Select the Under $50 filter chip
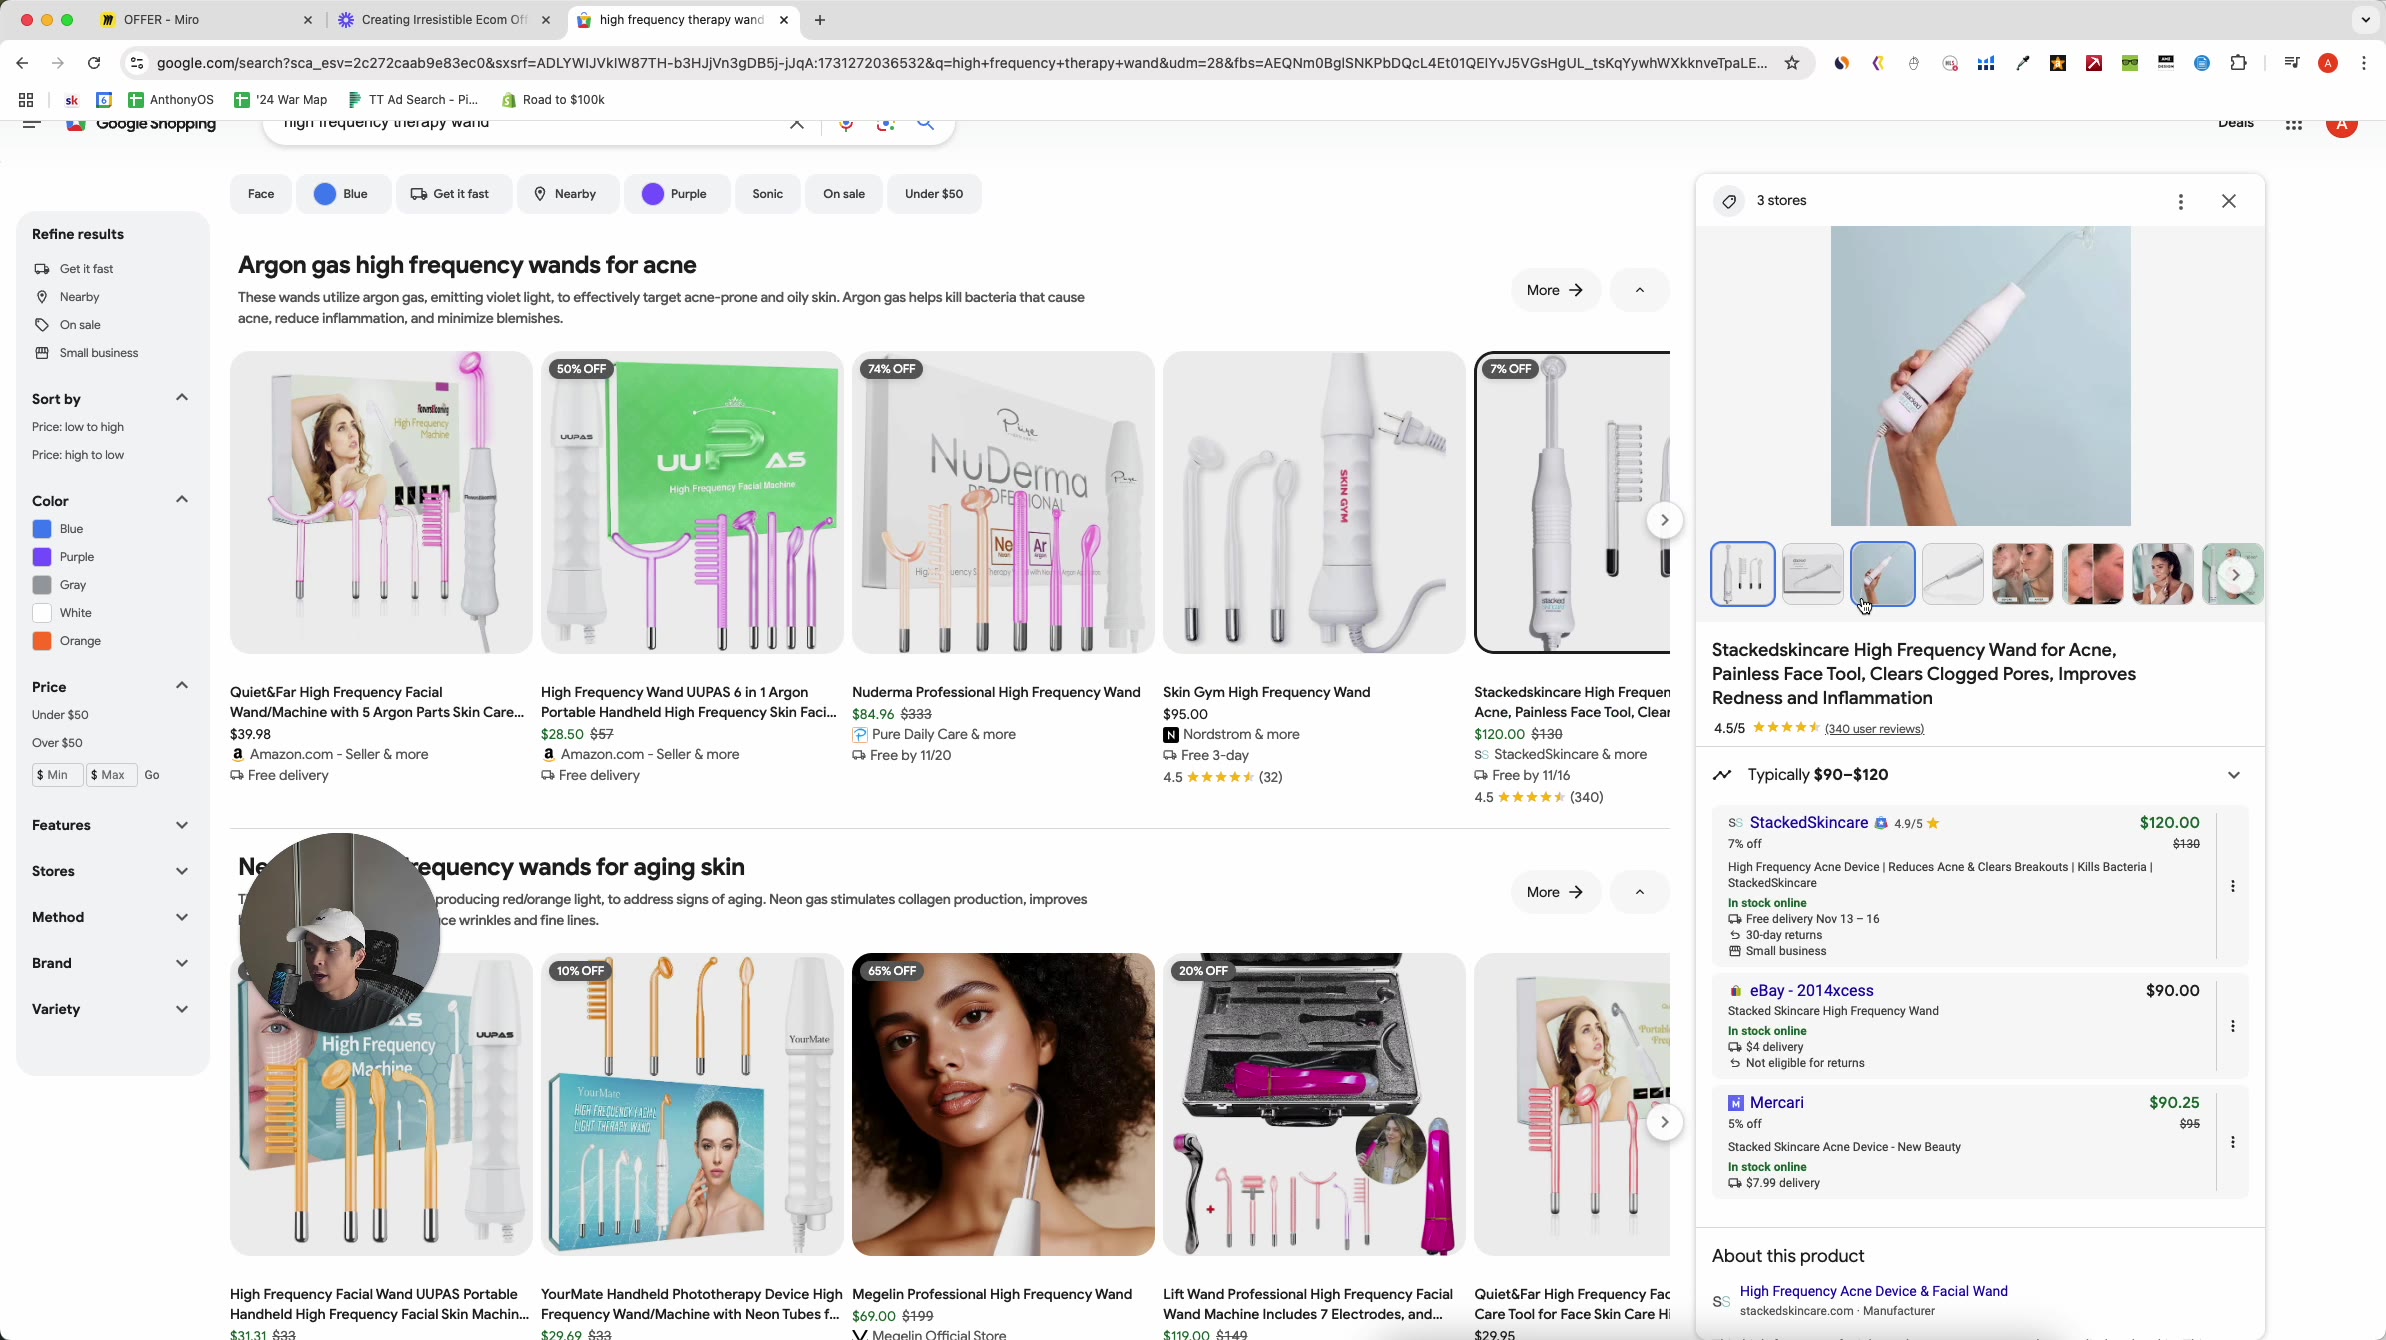This screenshot has height=1340, width=2386. 934,194
